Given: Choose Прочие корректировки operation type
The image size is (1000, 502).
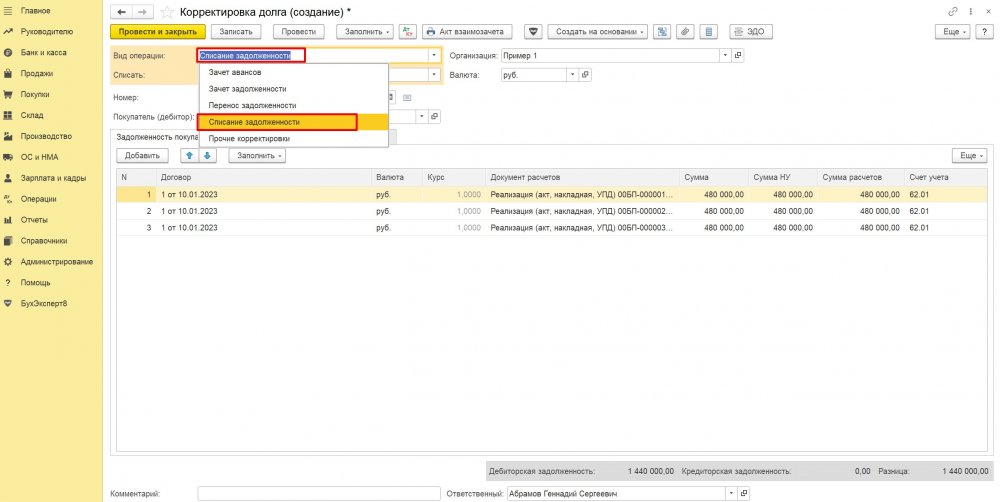Looking at the screenshot, I should pos(249,138).
